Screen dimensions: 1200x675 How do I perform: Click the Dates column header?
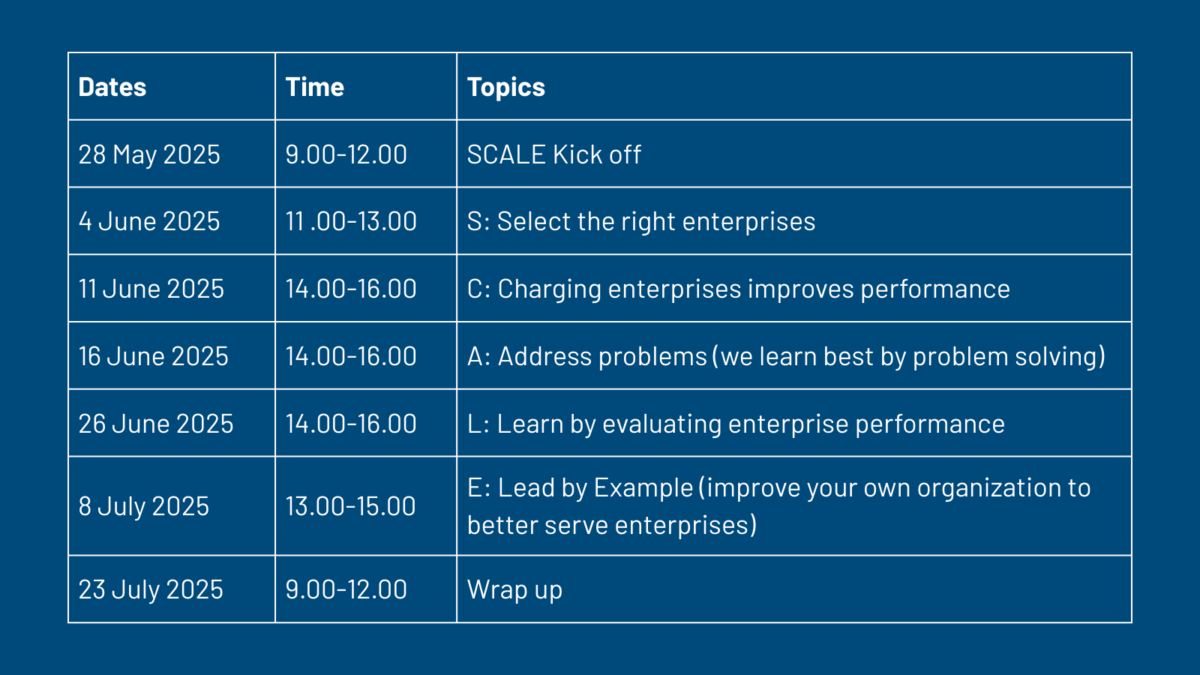[171, 86]
